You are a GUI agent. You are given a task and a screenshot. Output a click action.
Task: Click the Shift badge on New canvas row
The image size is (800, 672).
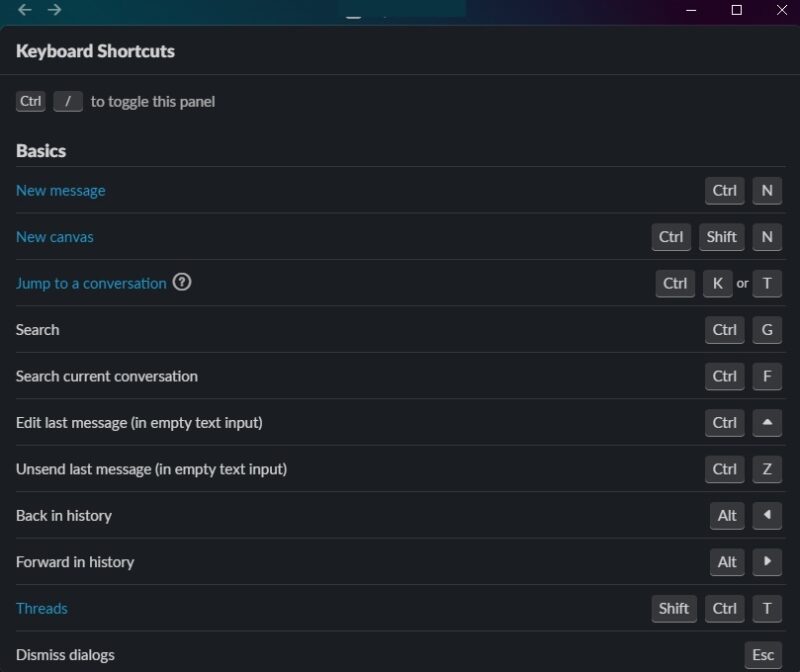pyautogui.click(x=721, y=237)
